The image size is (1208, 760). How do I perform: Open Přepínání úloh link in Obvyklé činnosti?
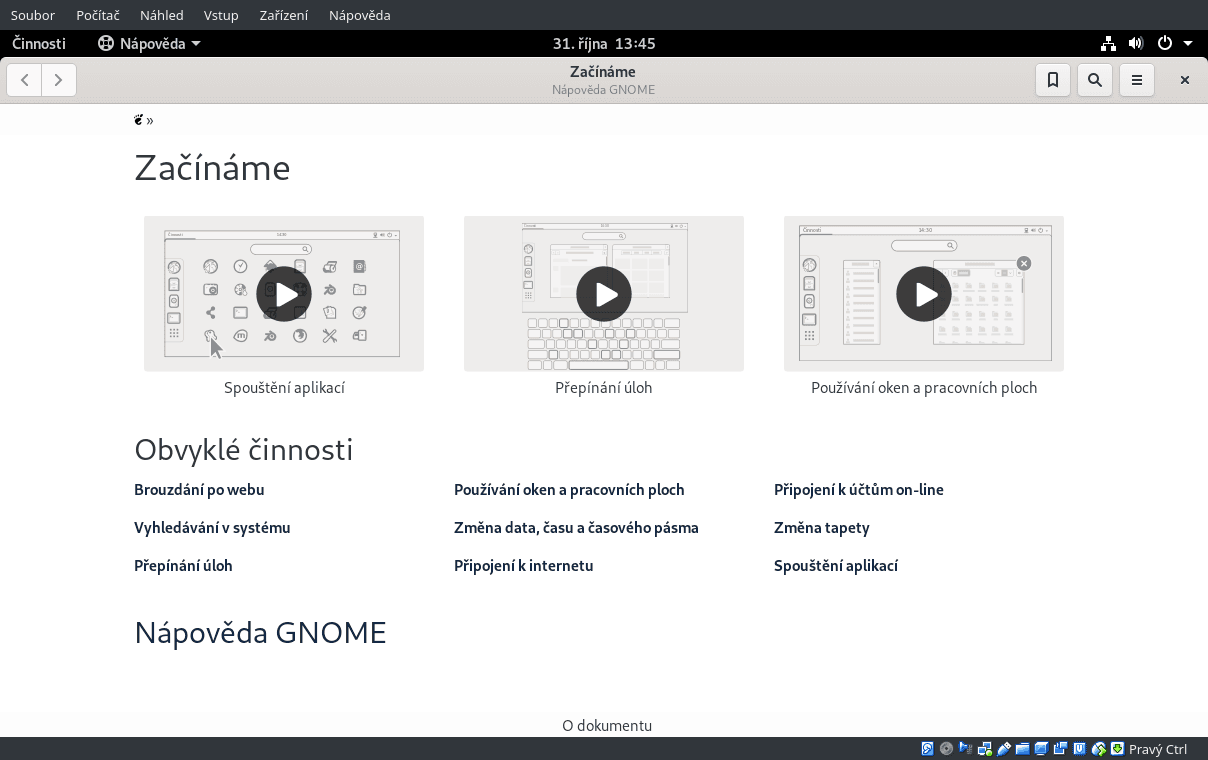pyautogui.click(x=183, y=566)
